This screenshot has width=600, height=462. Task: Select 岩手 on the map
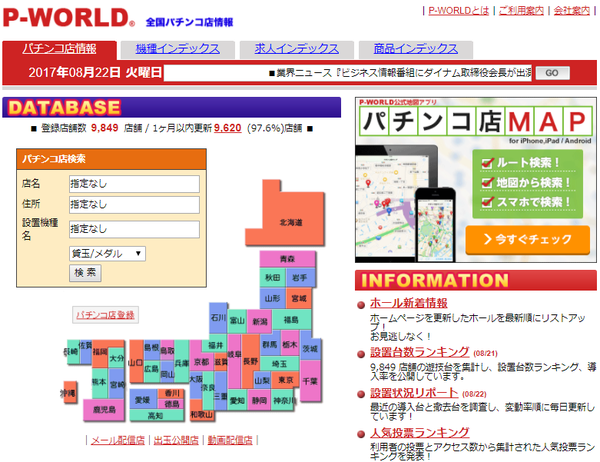300,278
